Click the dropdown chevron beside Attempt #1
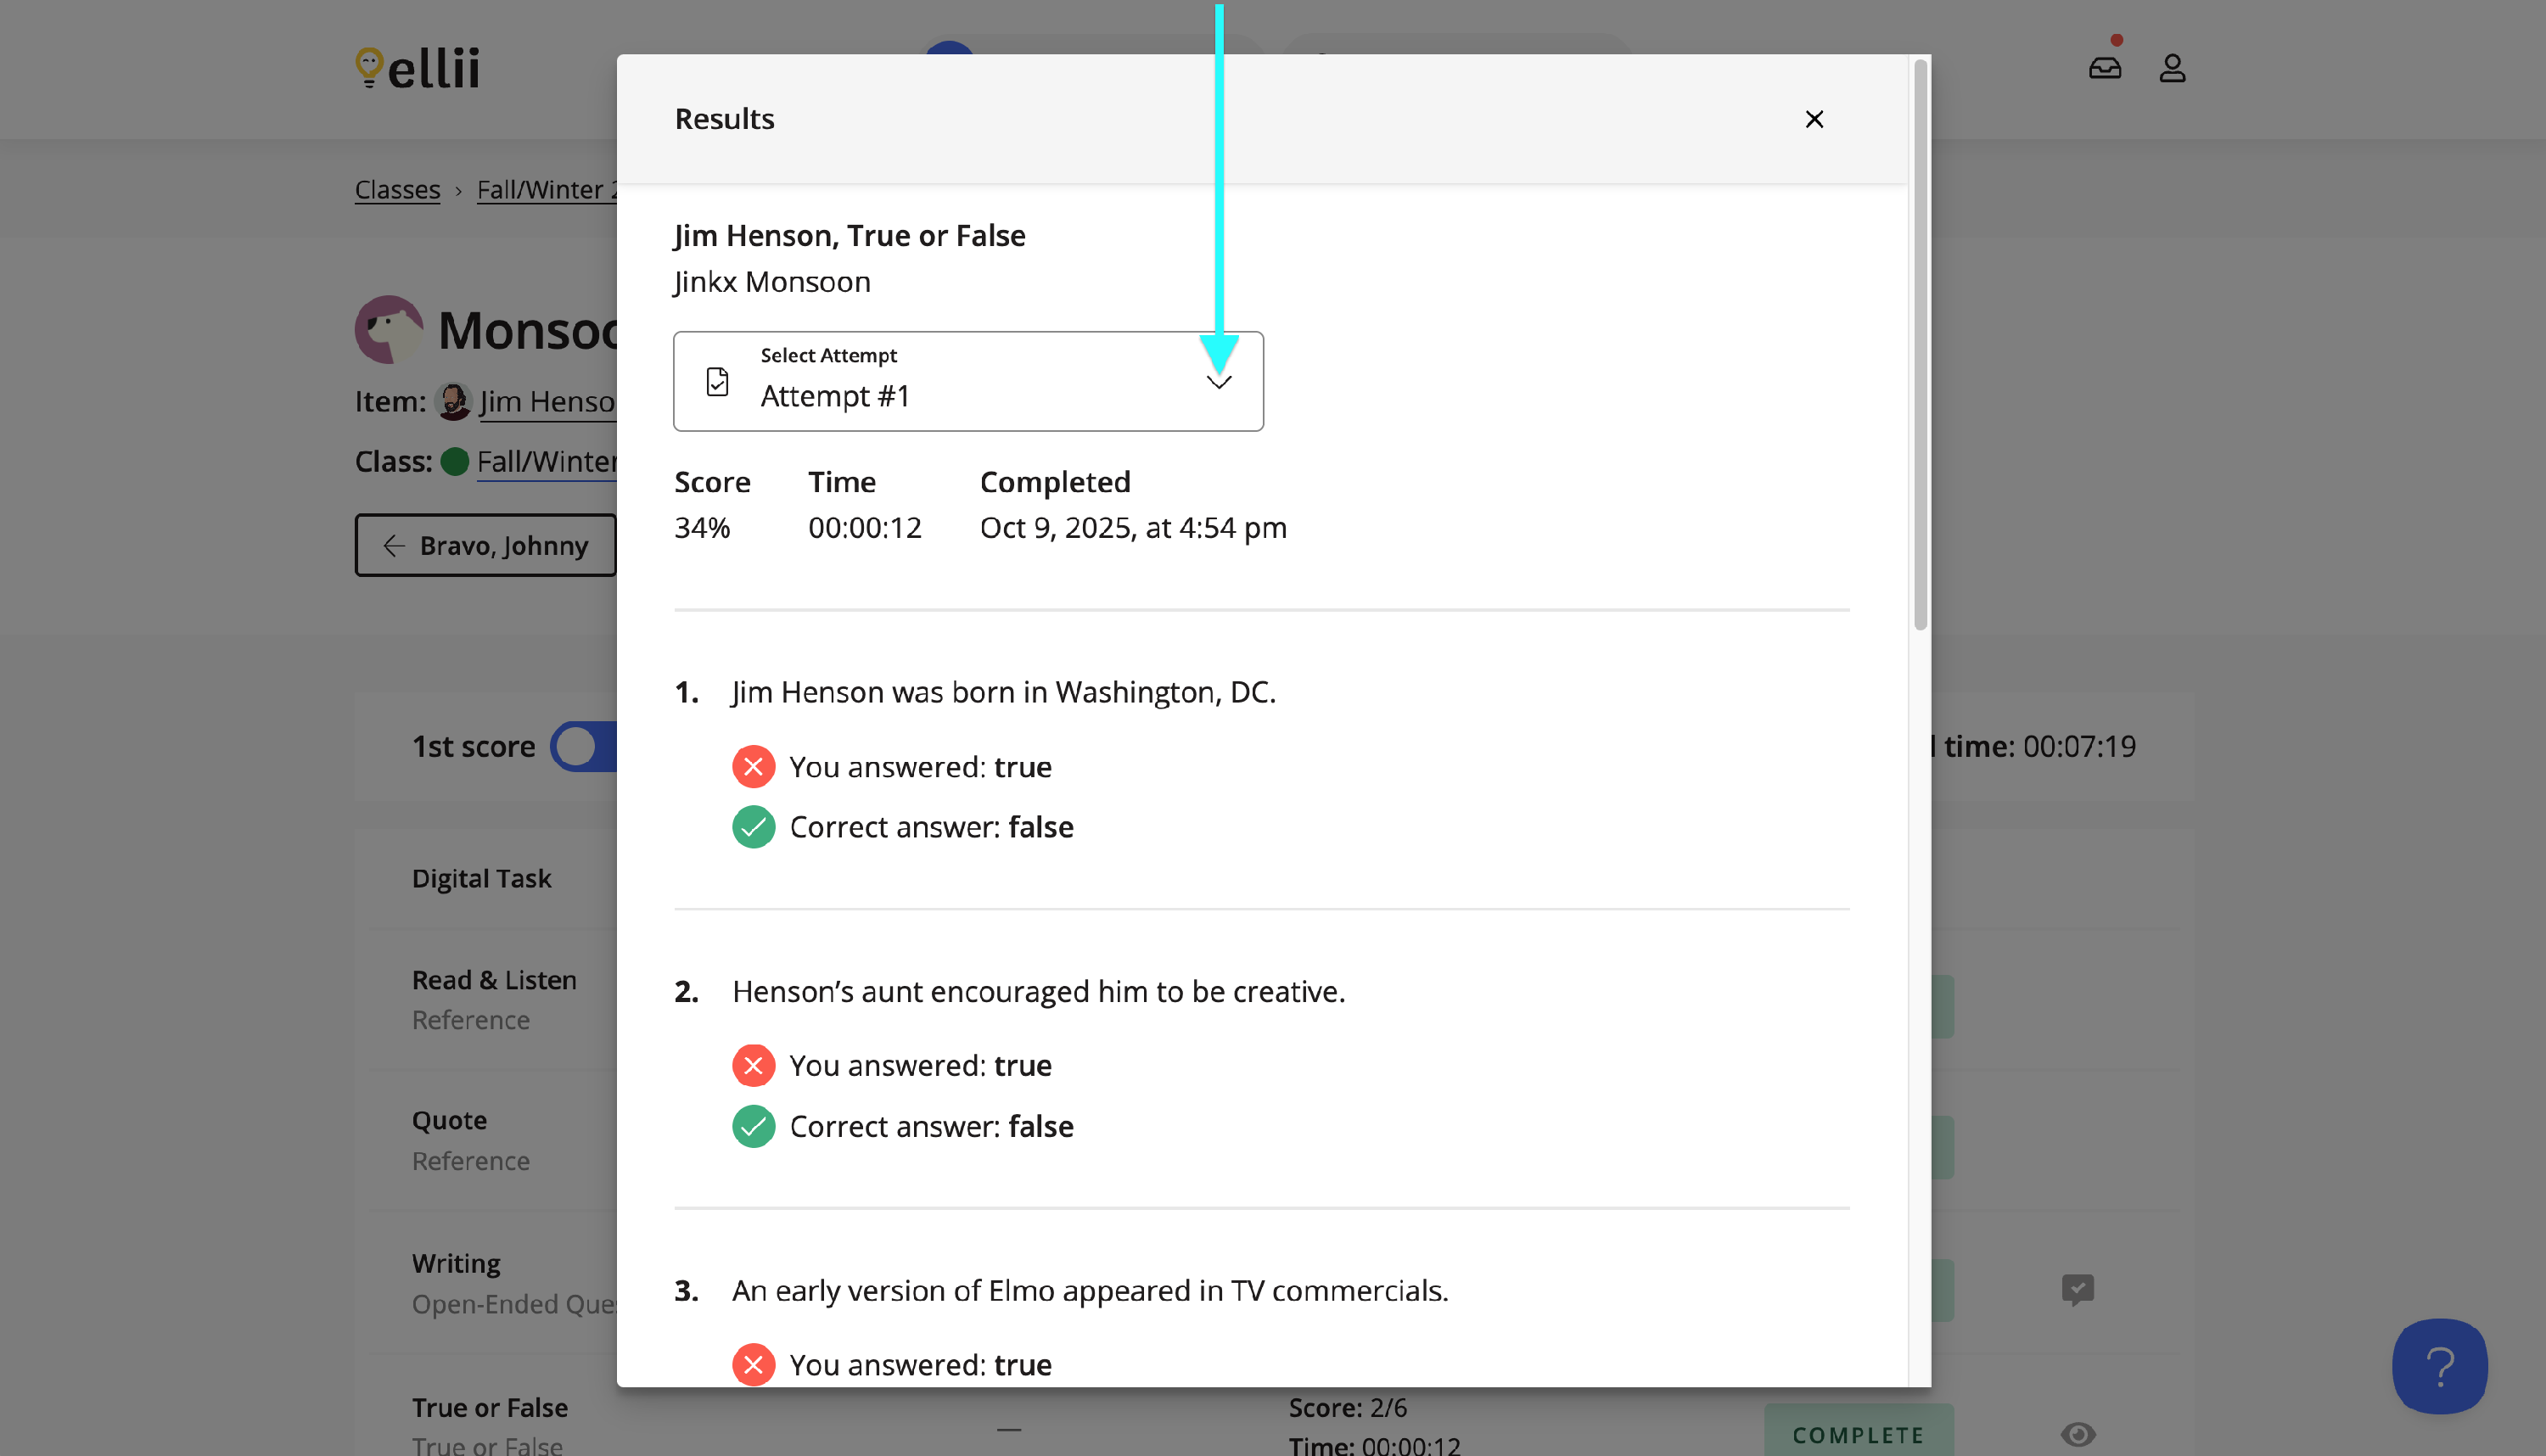Screen dimensions: 2546x1456 [1218, 382]
